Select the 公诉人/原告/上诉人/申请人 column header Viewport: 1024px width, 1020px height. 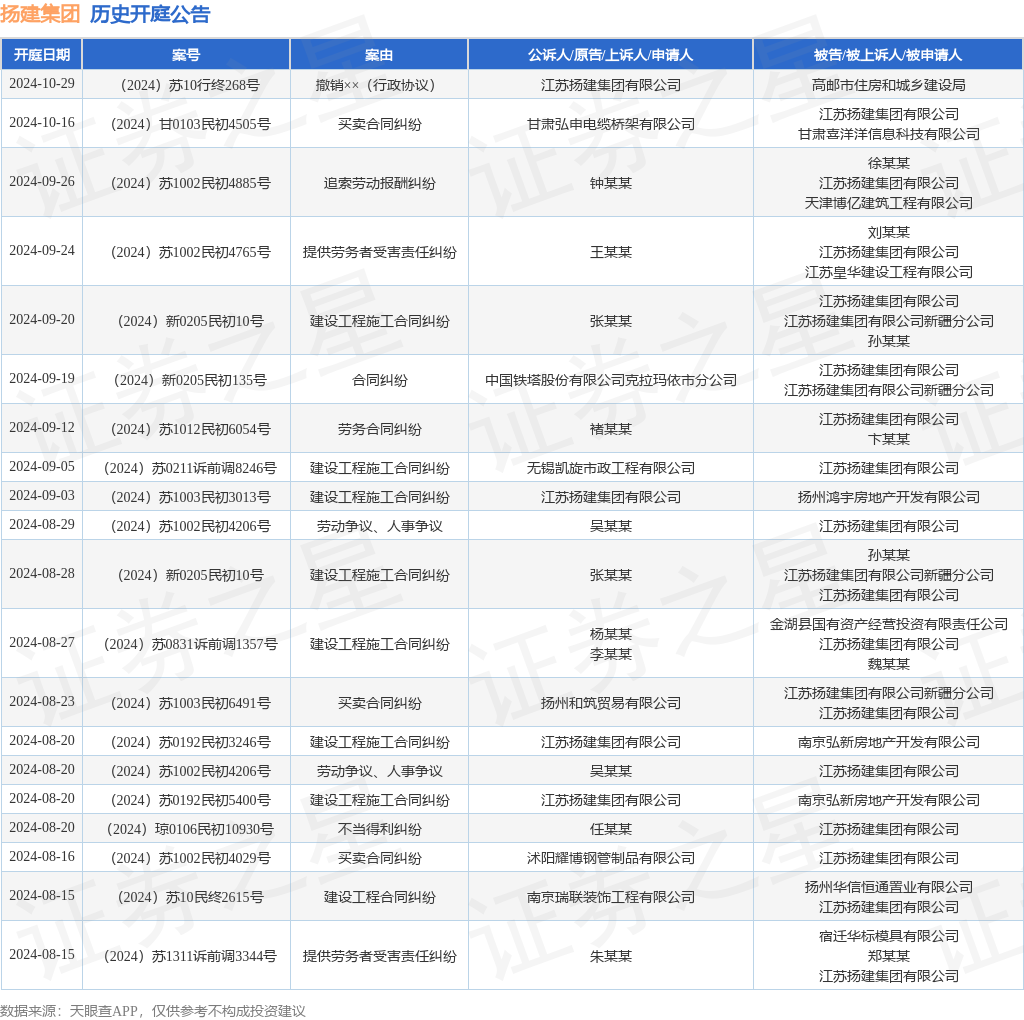[611, 55]
